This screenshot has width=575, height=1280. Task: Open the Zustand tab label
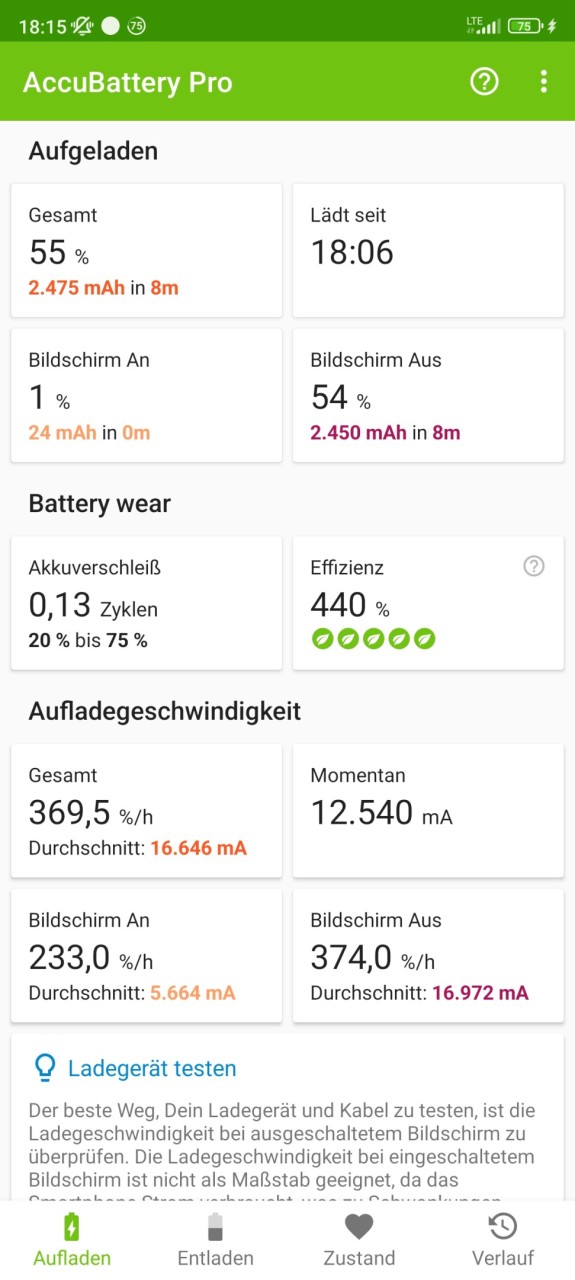coord(359,1258)
